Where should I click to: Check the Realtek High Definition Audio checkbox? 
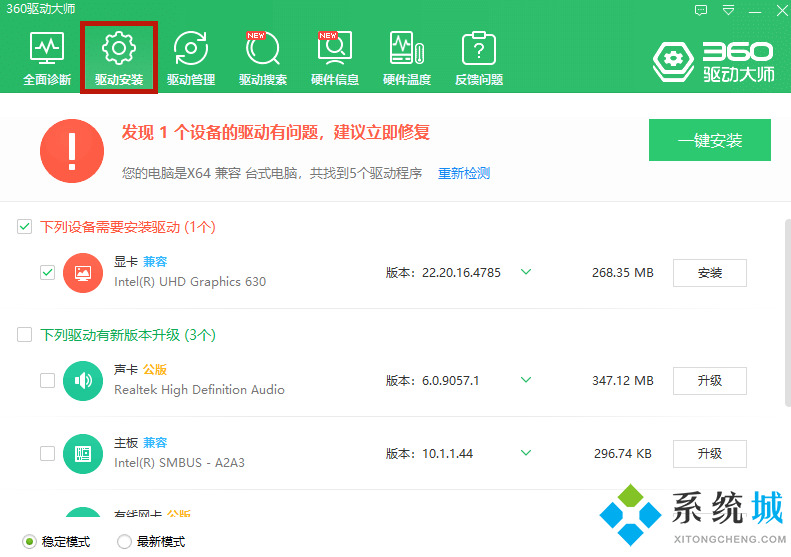47,380
